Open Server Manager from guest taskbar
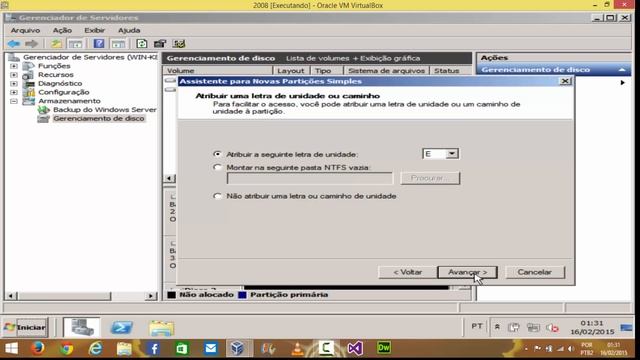Image resolution: width=640 pixels, height=360 pixels. tap(82, 327)
